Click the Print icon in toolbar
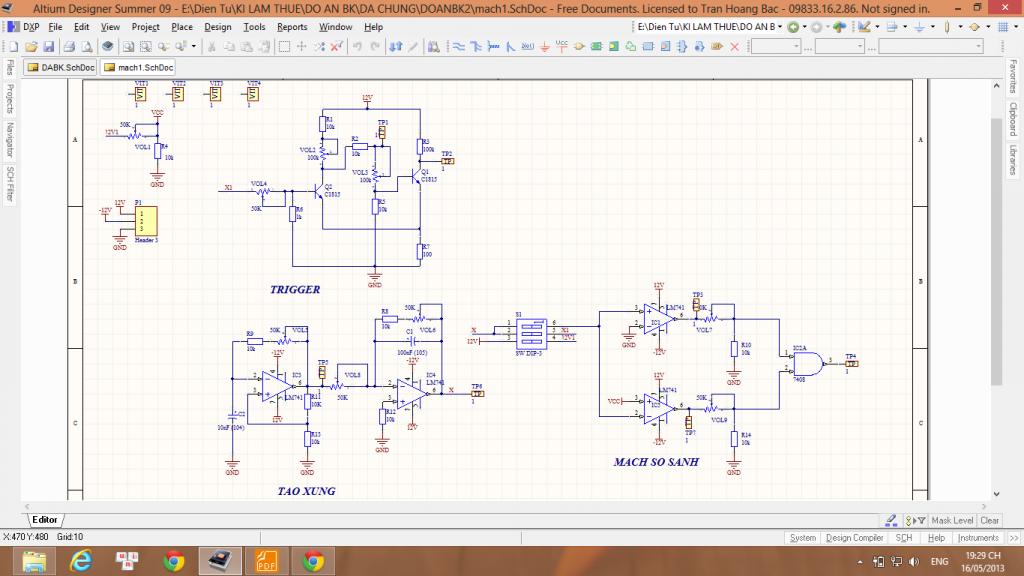 (70, 46)
